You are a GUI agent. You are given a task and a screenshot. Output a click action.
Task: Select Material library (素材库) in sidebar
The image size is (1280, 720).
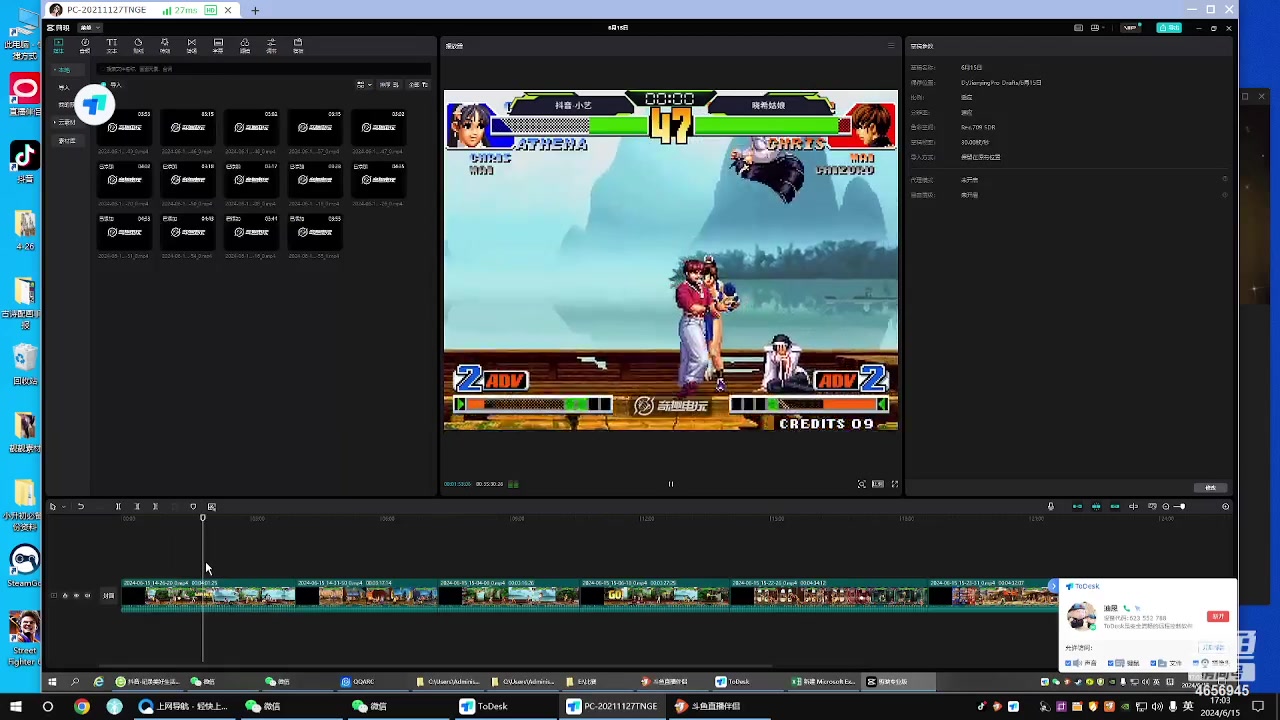point(67,141)
